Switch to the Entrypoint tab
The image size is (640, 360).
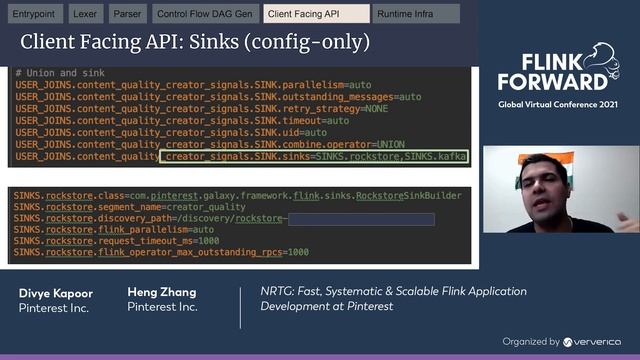click(35, 14)
